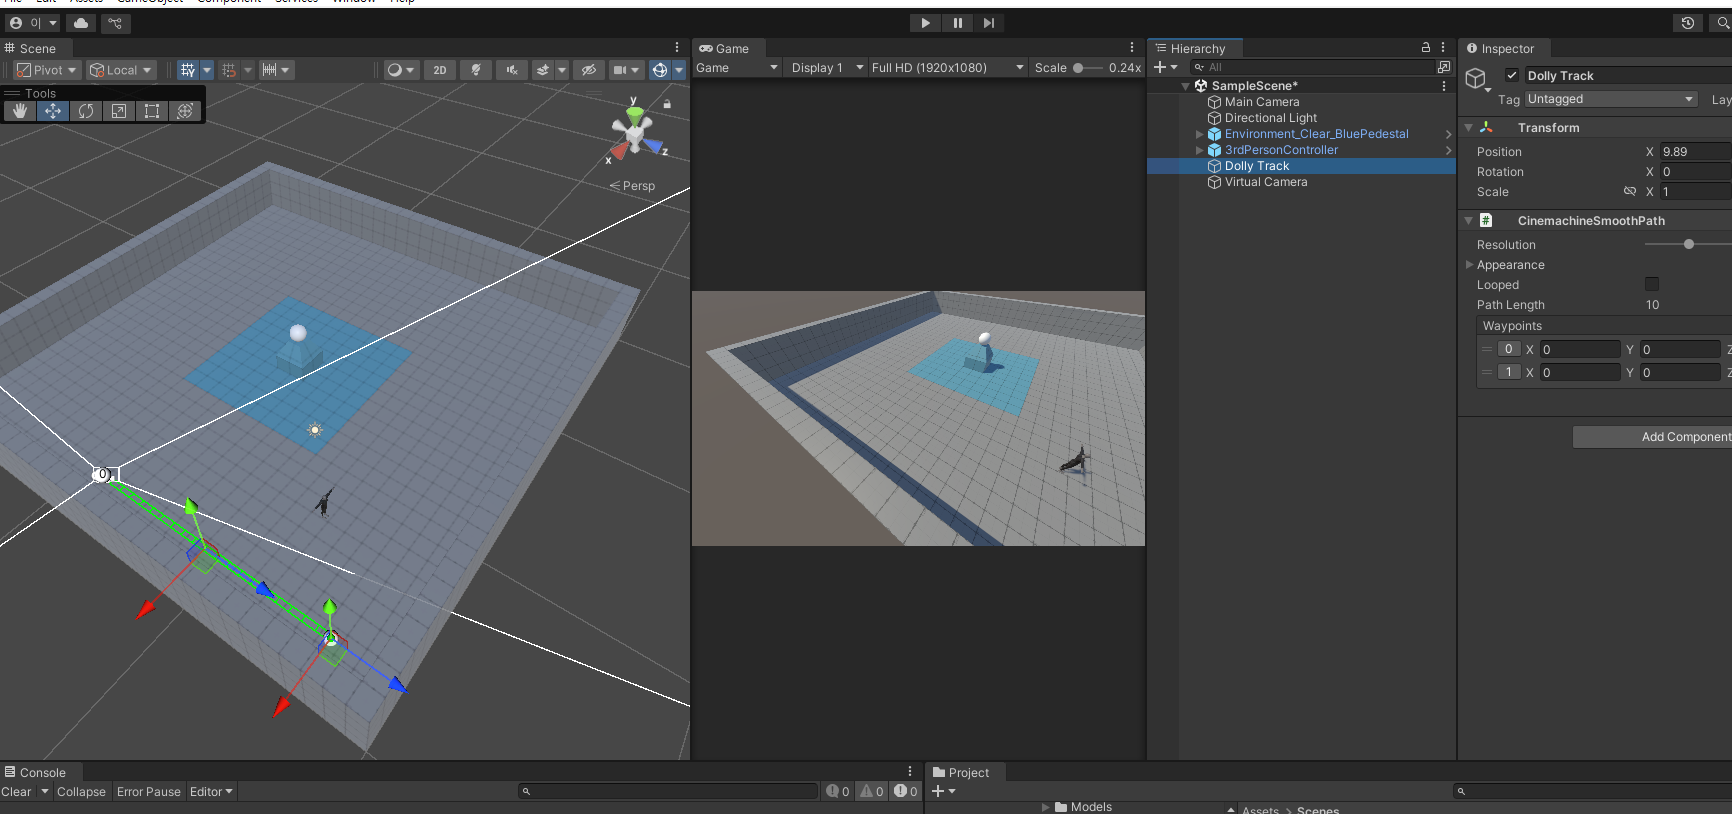Toggle Scene effects (skybox/fog) icon
Screen dimensions: 1732x814
pyautogui.click(x=542, y=70)
